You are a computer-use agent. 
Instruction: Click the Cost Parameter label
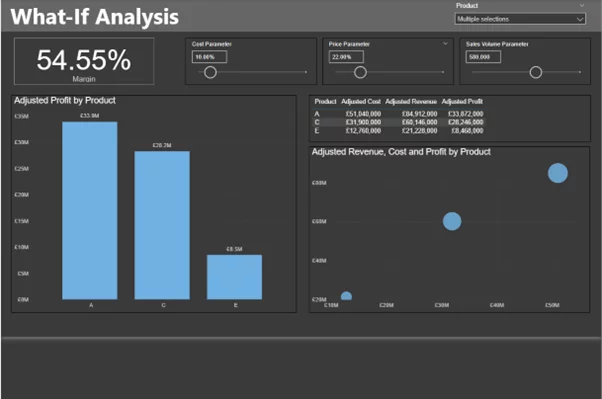[212, 44]
